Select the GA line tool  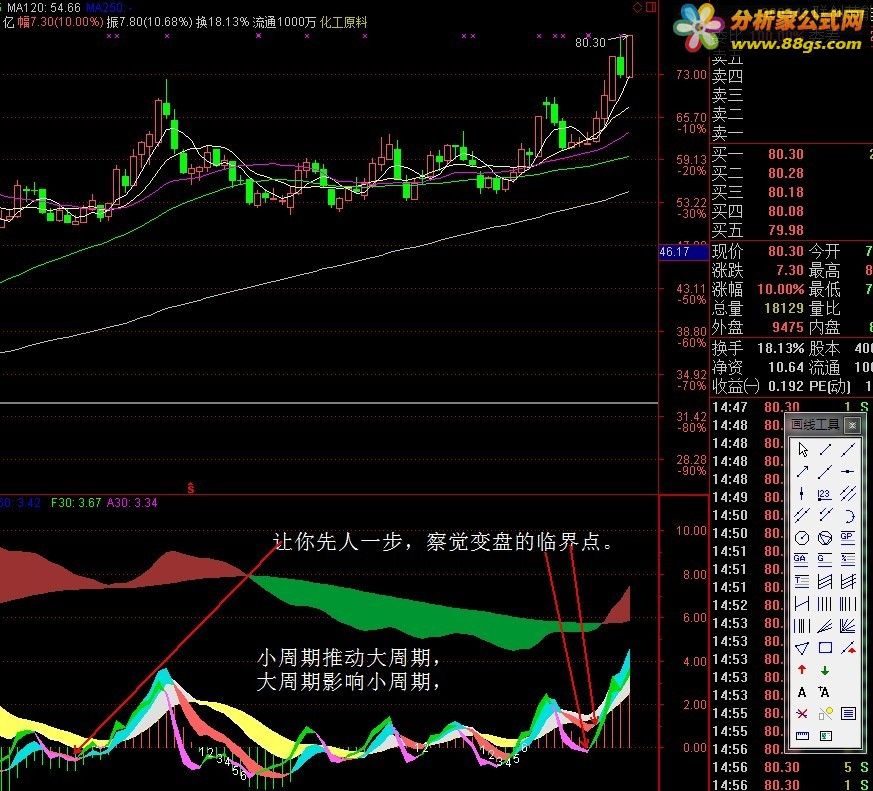coord(801,559)
